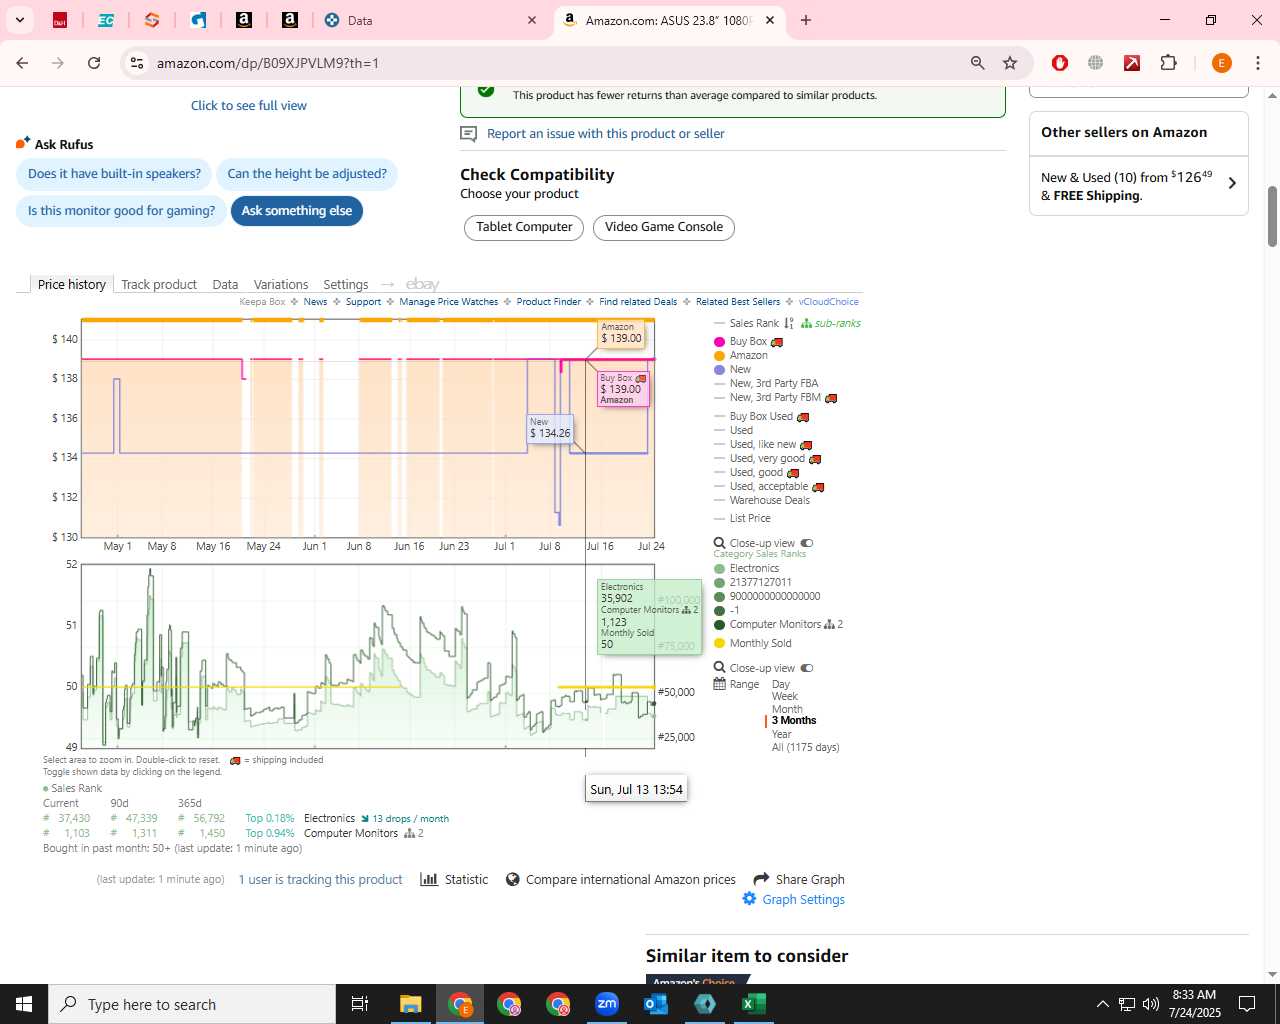Click Windows taskbar search box
This screenshot has height=1024, width=1280.
point(192,1004)
